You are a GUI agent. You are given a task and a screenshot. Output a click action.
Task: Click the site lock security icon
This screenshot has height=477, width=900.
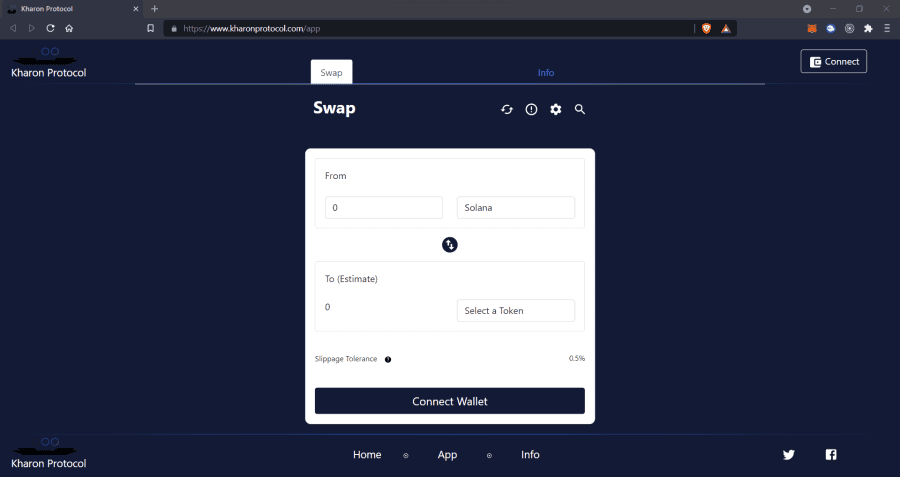click(174, 28)
